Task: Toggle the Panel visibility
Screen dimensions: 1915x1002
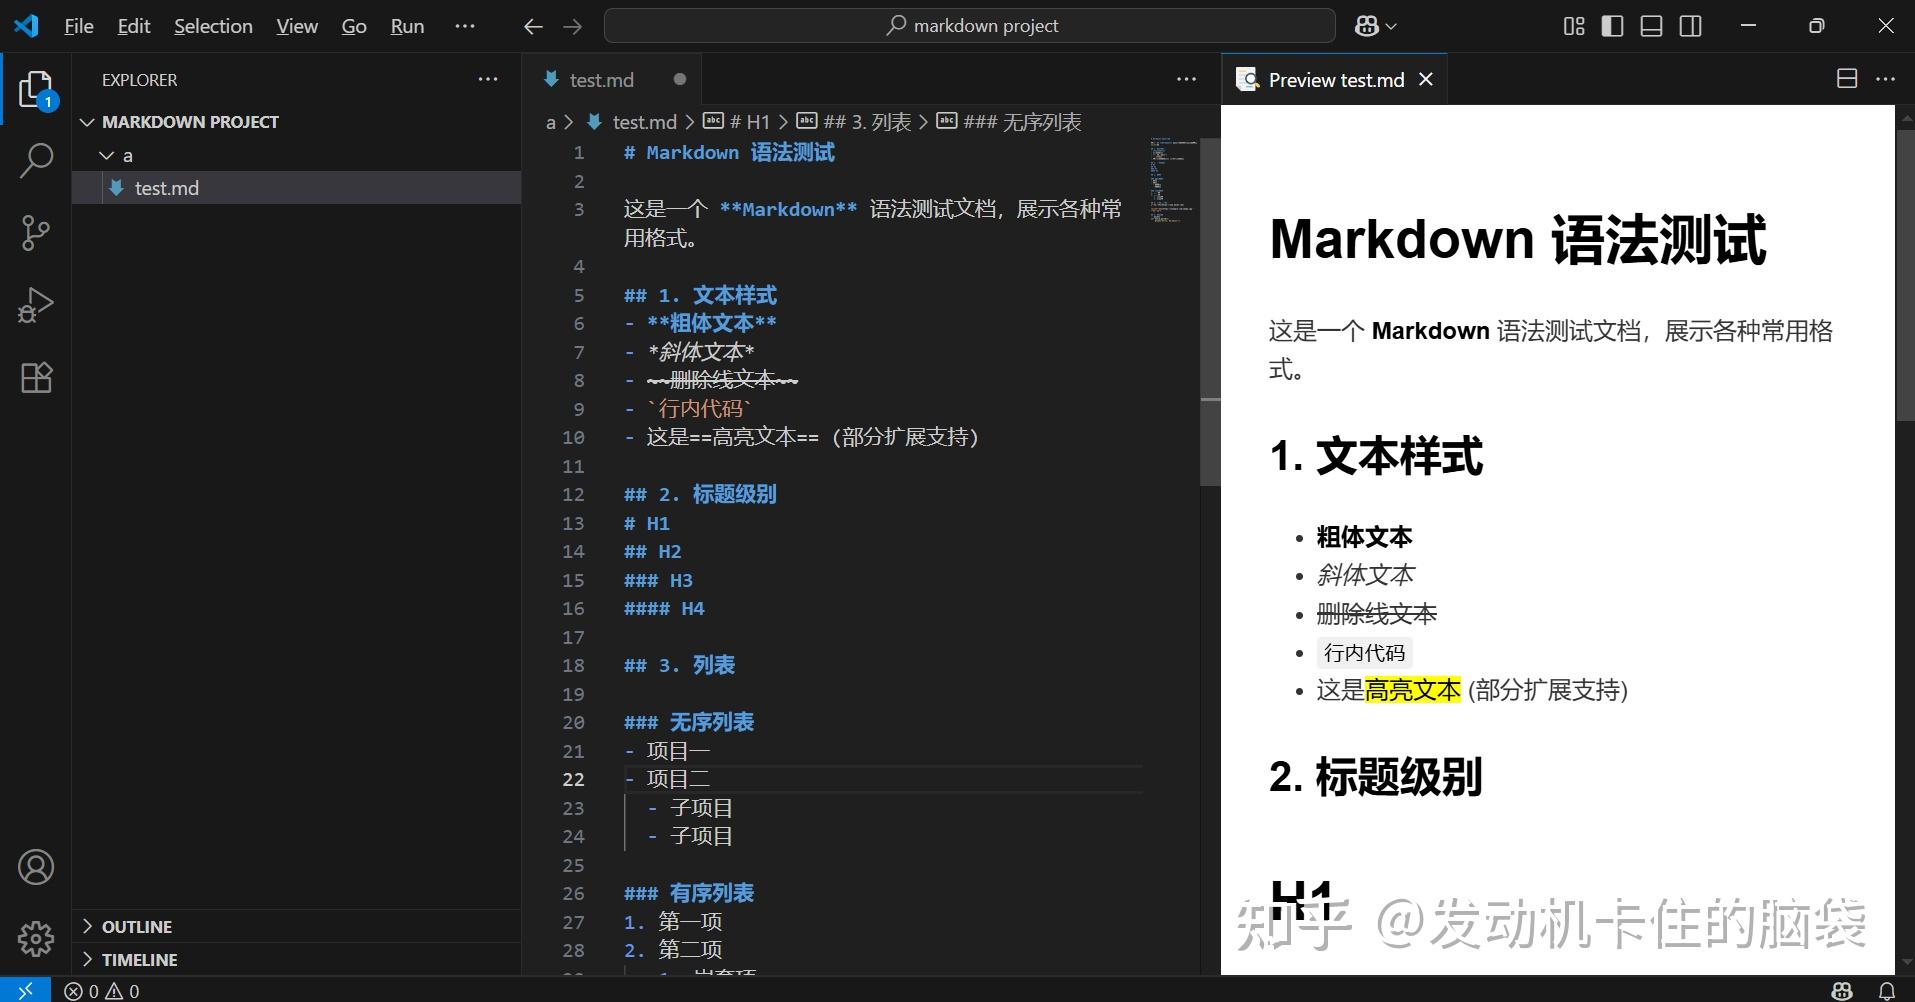Action: (x=1650, y=26)
